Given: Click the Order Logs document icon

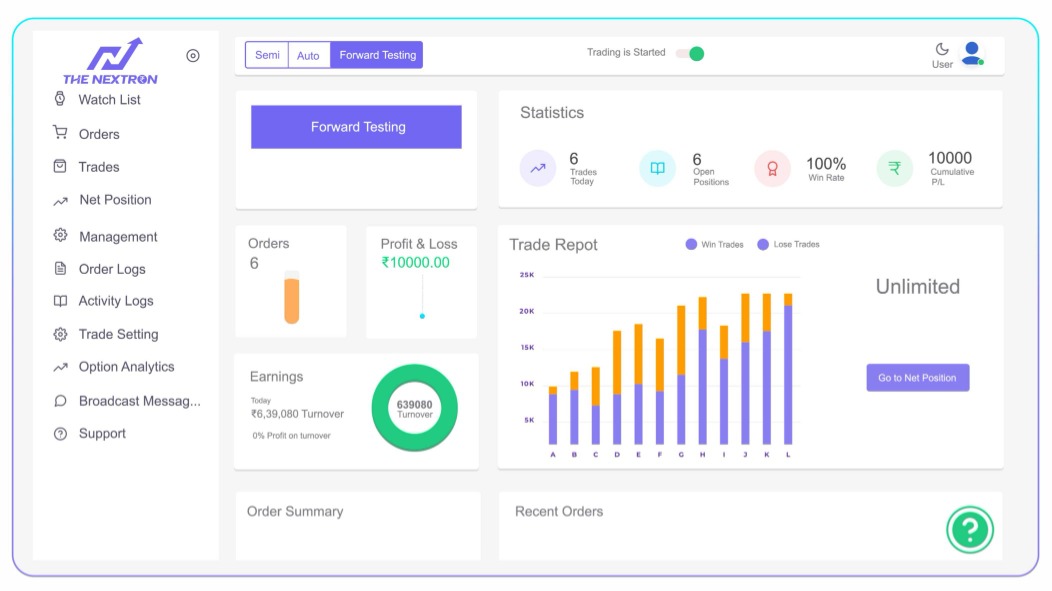Looking at the screenshot, I should [x=60, y=268].
